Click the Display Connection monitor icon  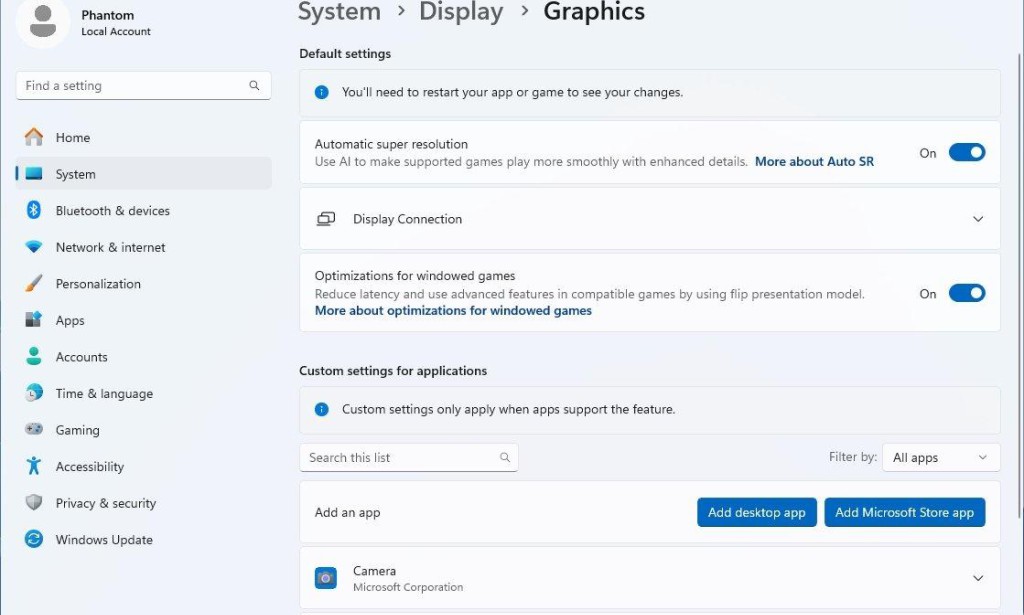click(x=325, y=218)
